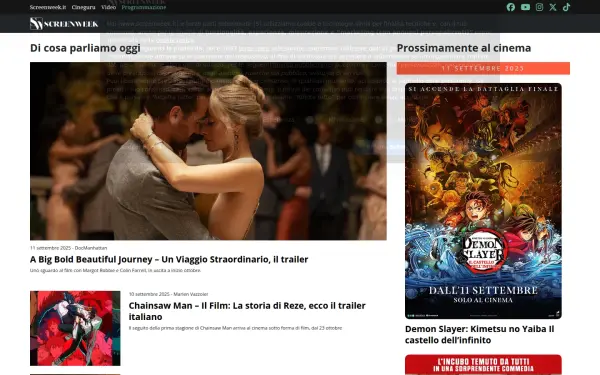Screen dimensions: 600x375
Task: Open the Chainsaw Man Reze trailer headline
Action: [247, 311]
